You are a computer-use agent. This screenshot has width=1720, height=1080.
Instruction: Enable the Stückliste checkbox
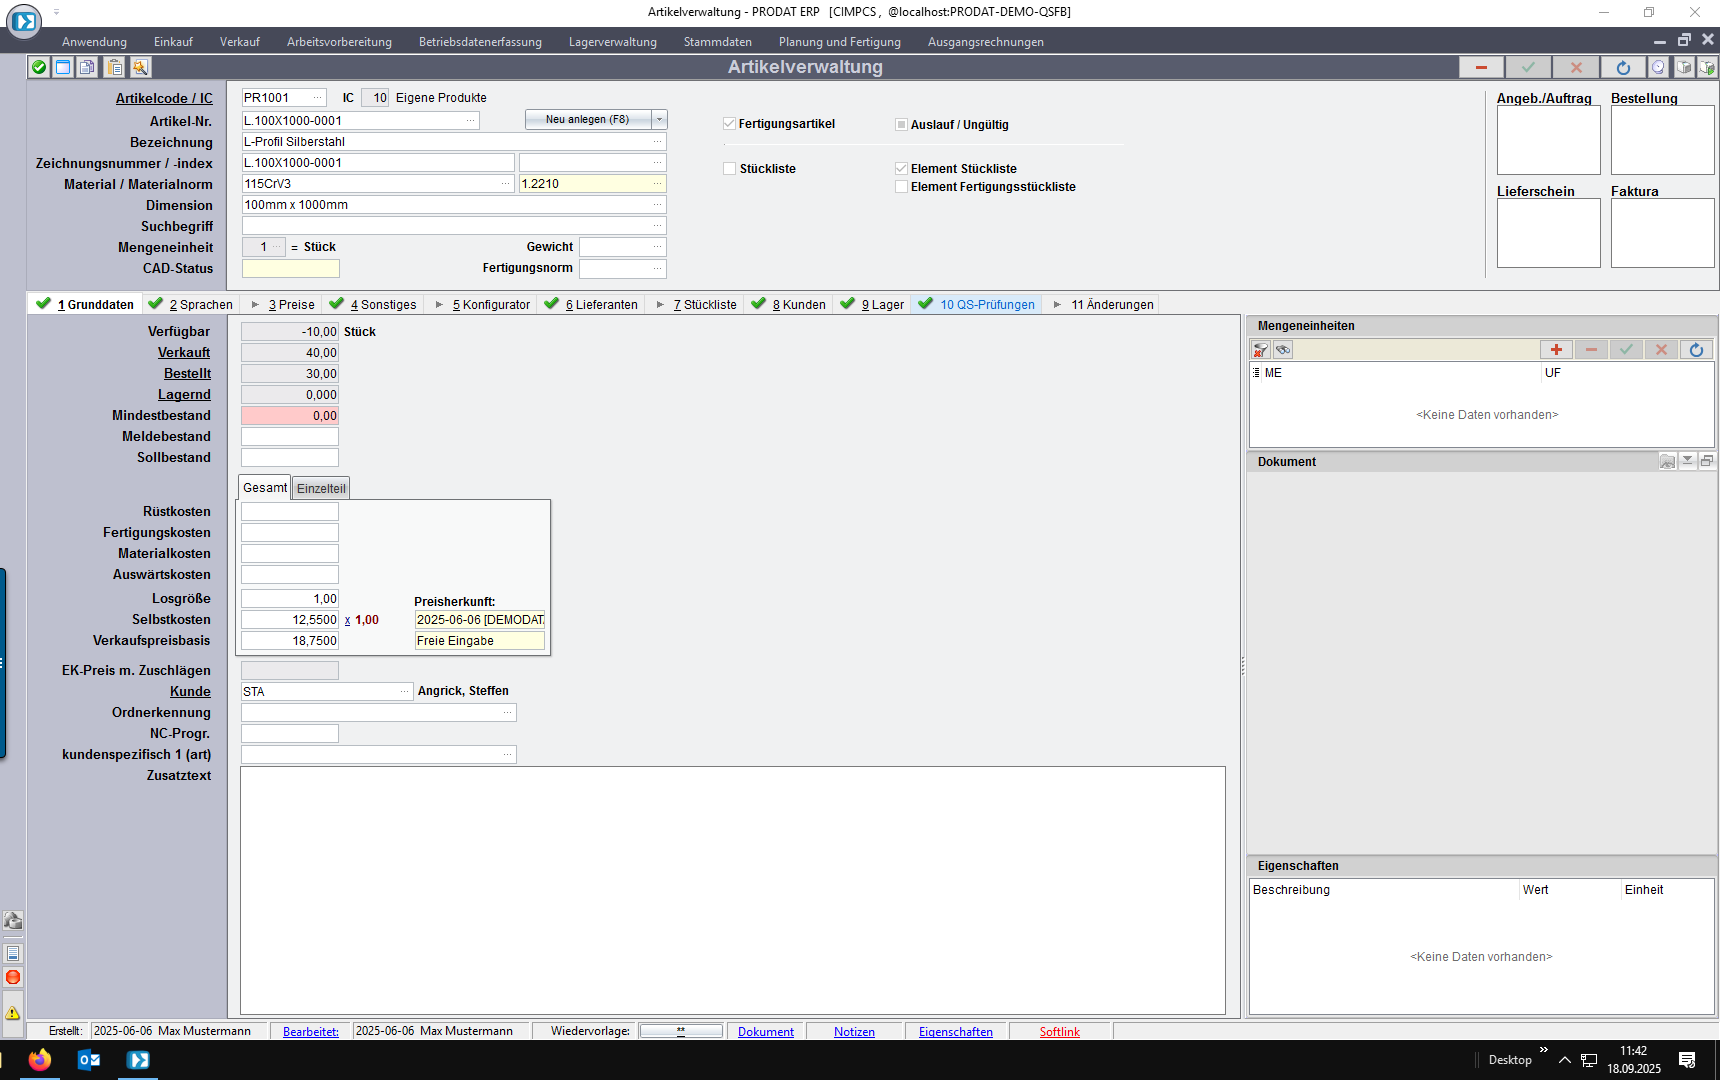pos(730,169)
